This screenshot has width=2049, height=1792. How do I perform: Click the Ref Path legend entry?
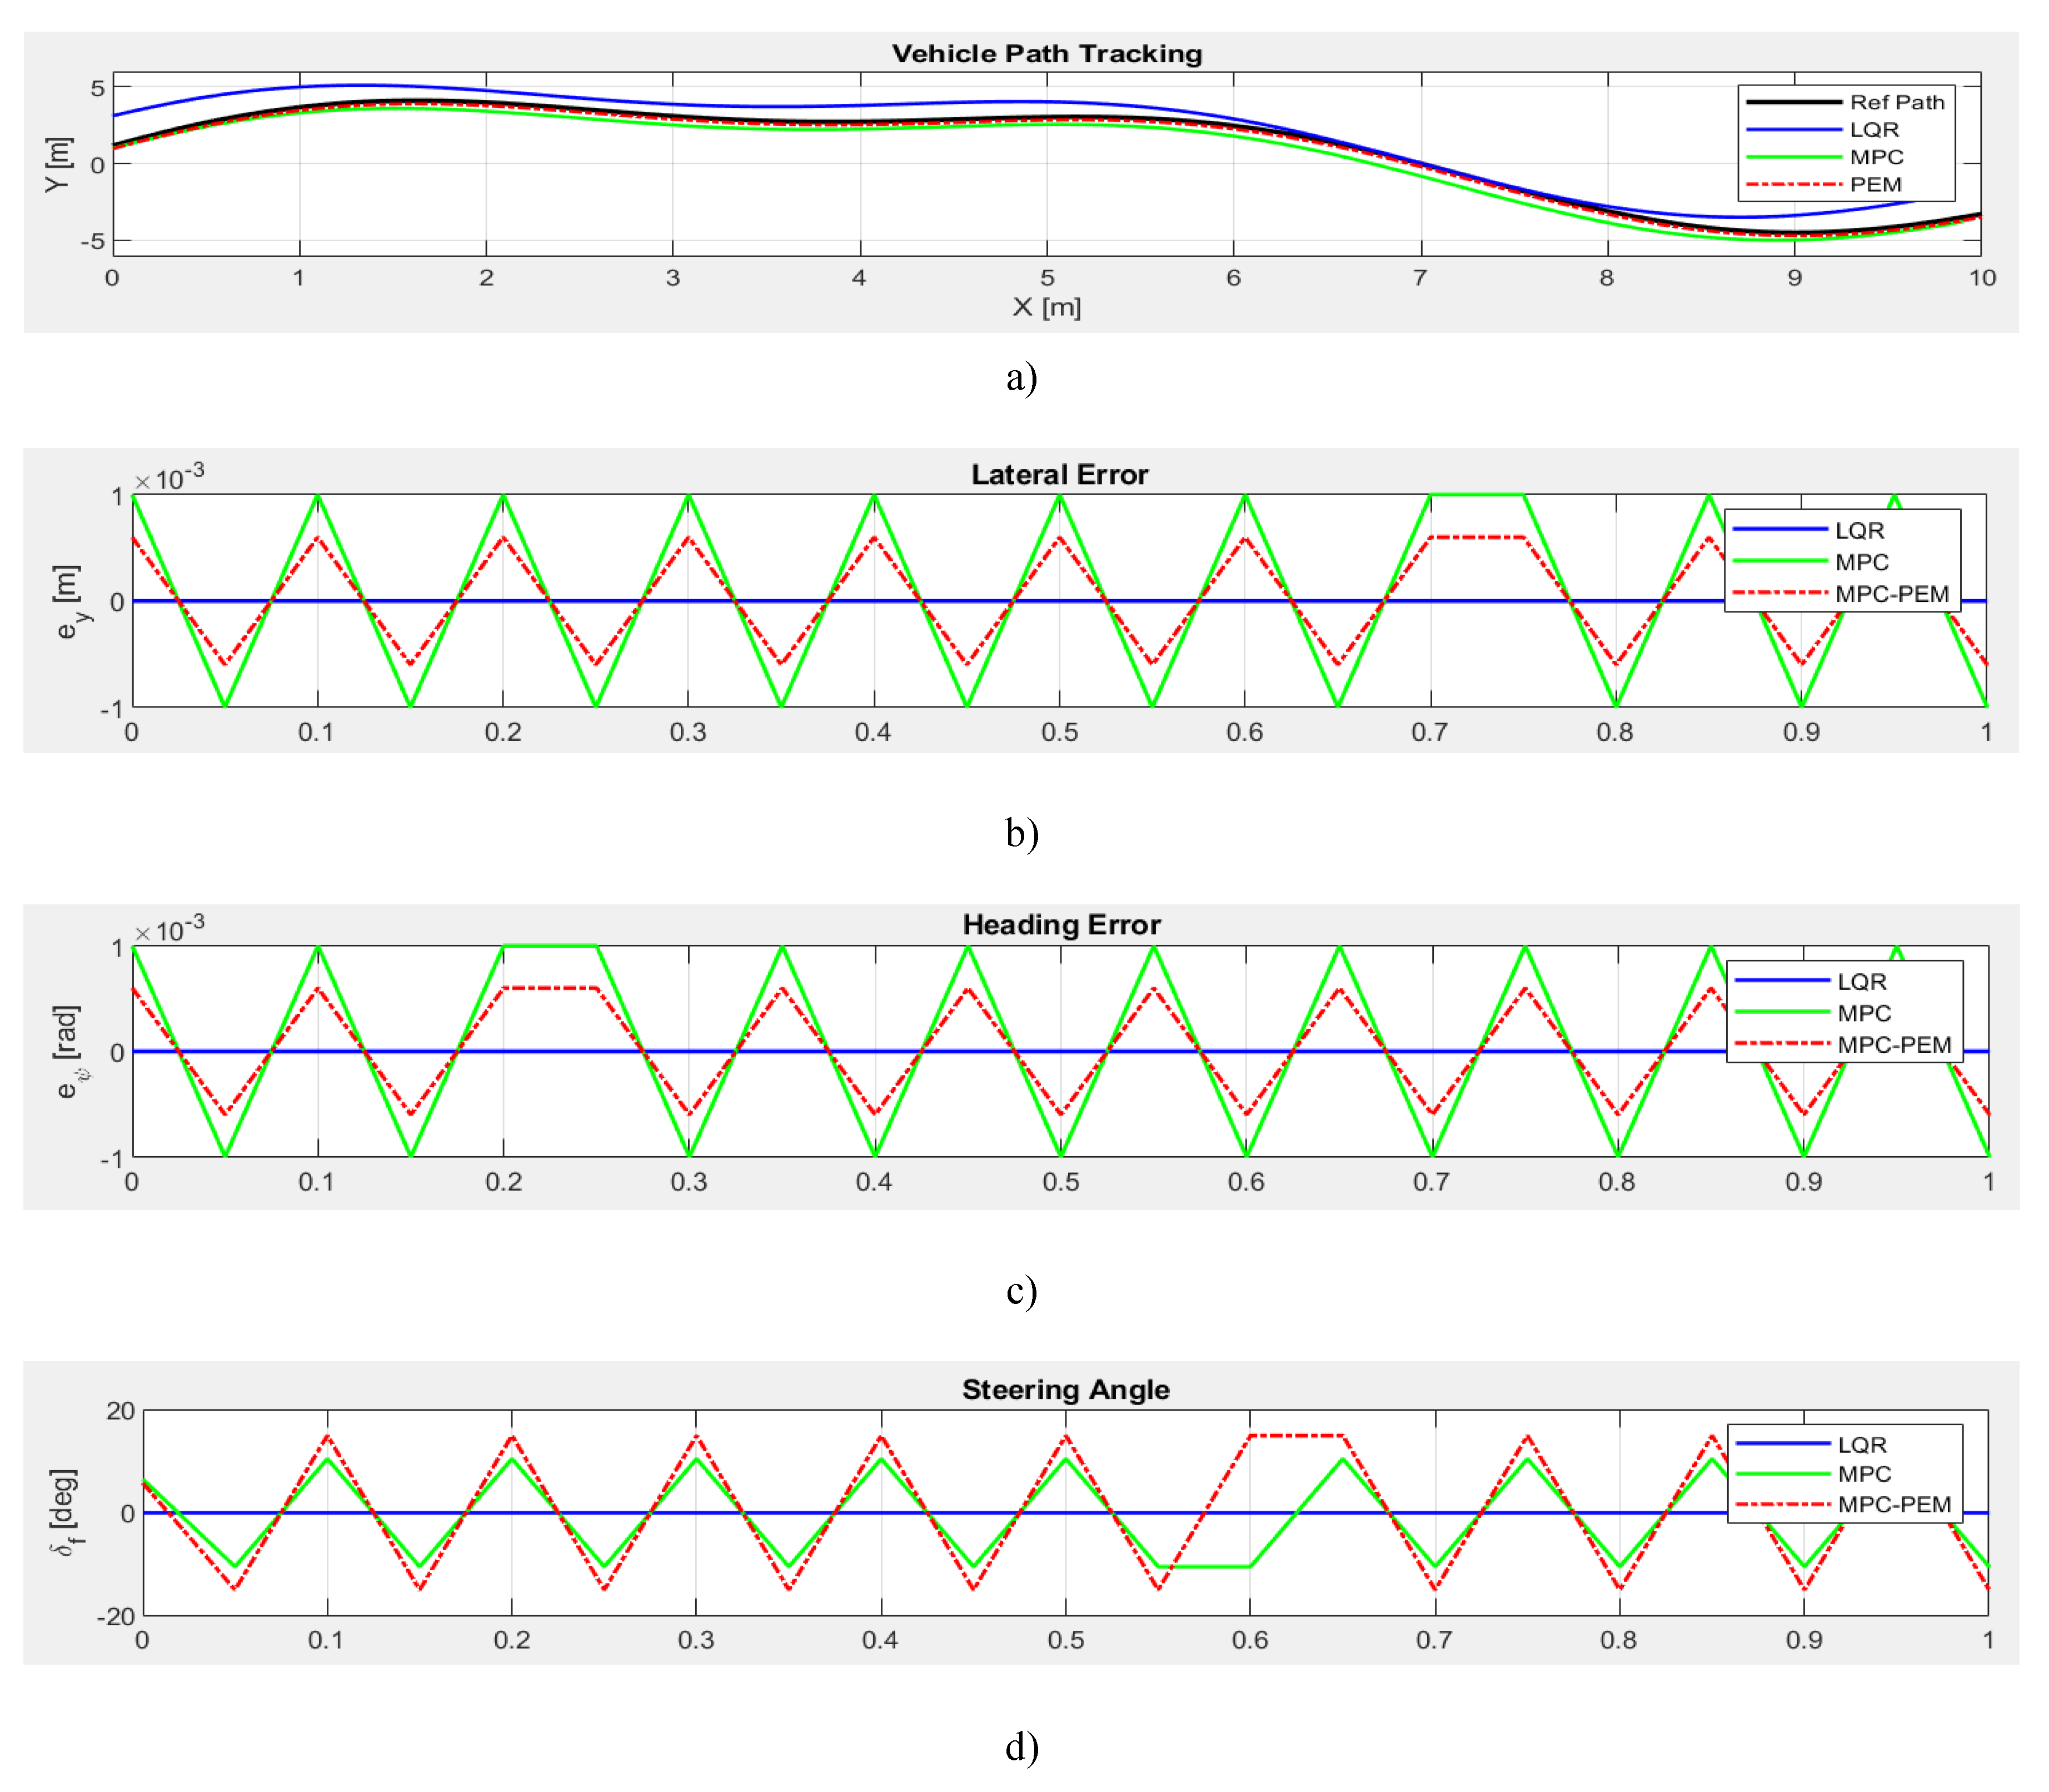tap(1896, 102)
